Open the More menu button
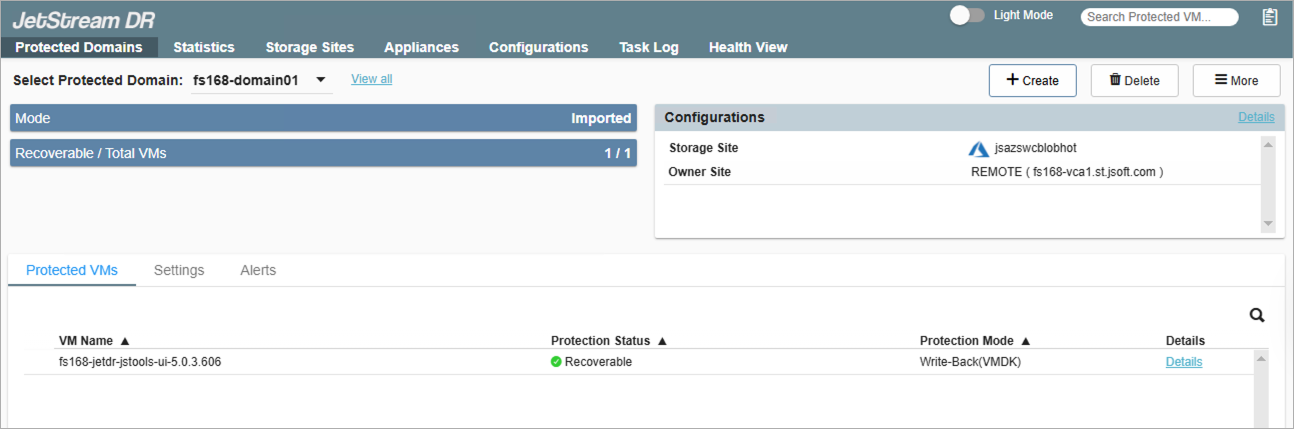The image size is (1294, 429). (1236, 80)
